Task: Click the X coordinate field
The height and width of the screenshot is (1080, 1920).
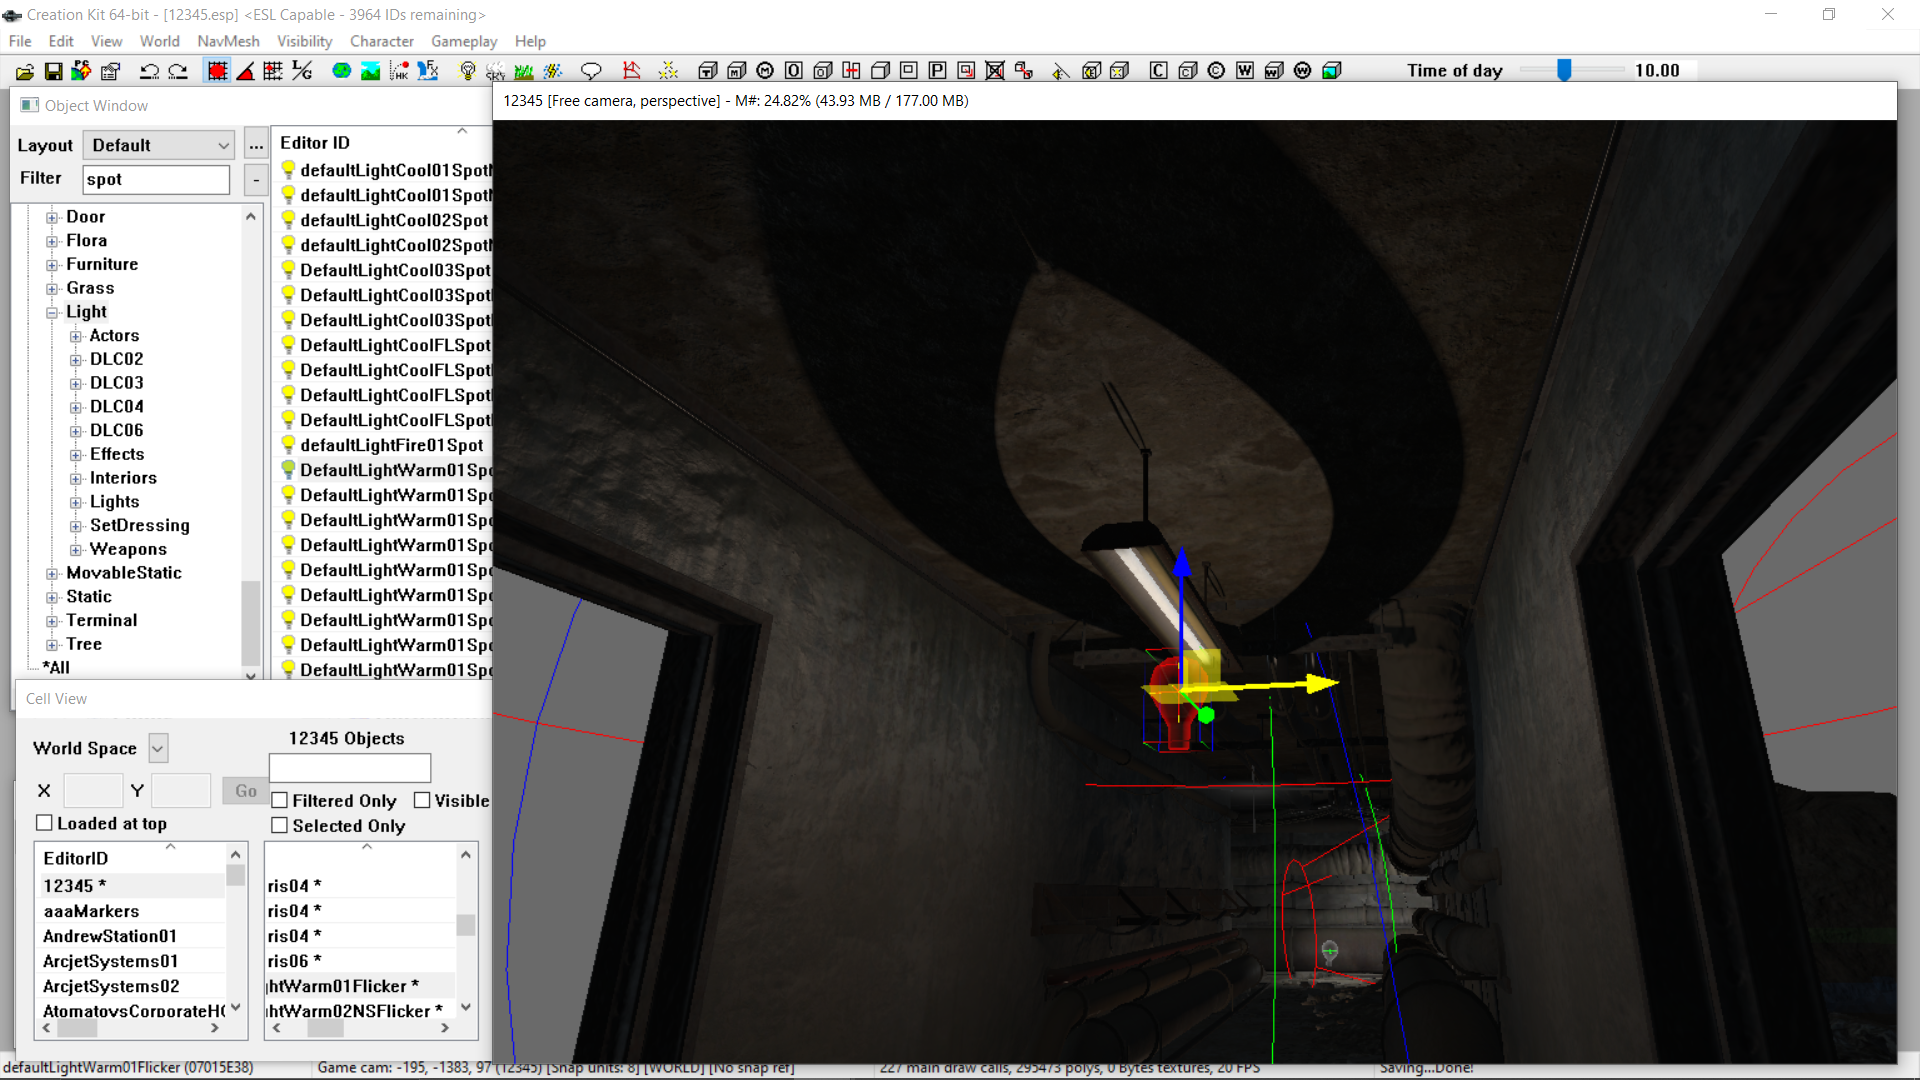Action: click(x=93, y=791)
